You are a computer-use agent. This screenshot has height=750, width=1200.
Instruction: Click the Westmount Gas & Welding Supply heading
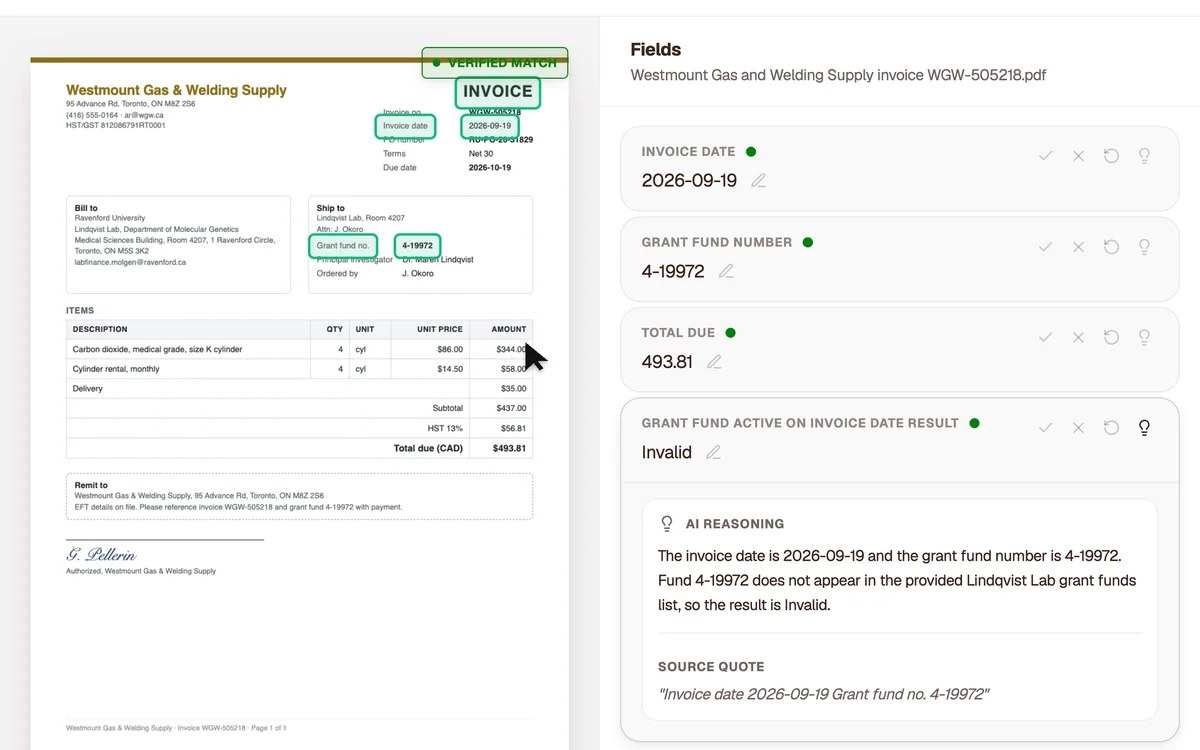(176, 90)
